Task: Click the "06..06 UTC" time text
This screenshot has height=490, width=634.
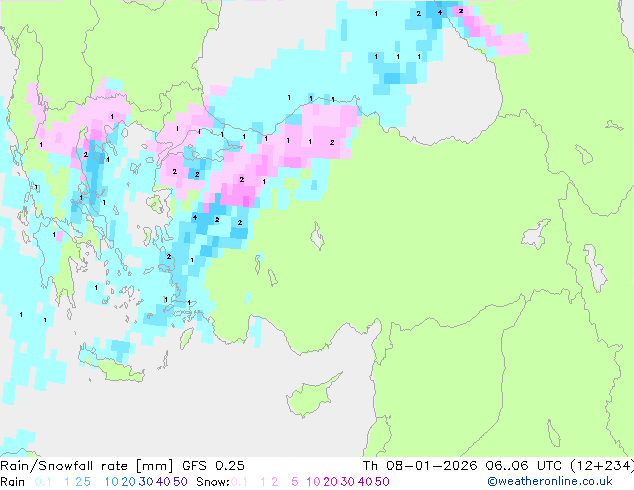Action: click(523, 466)
